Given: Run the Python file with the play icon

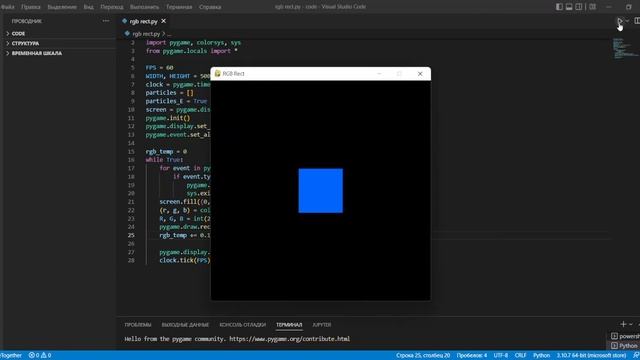Looking at the screenshot, I should [620, 21].
